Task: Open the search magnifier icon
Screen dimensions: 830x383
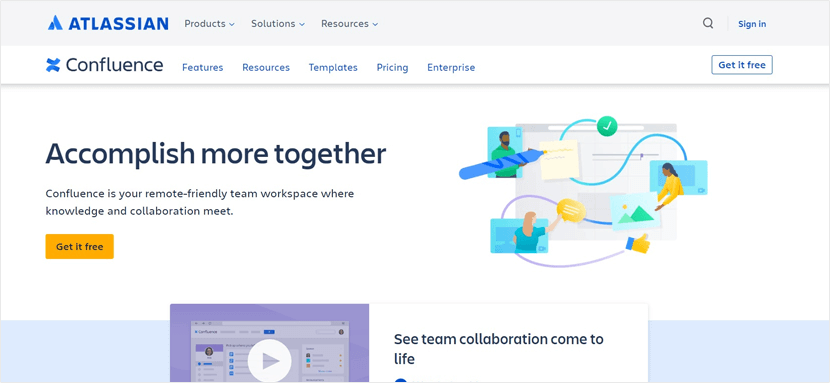Action: (708, 23)
